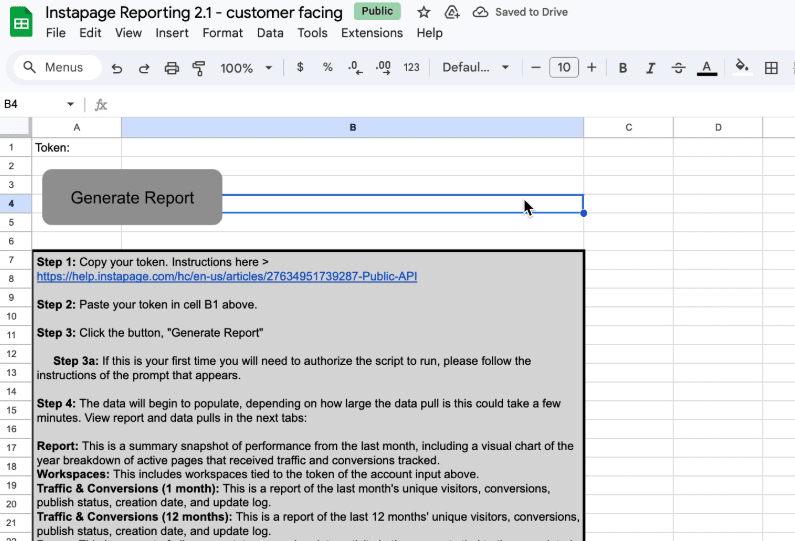This screenshot has height=541, width=795.
Task: Click the formula bar fx icon
Action: (101, 105)
